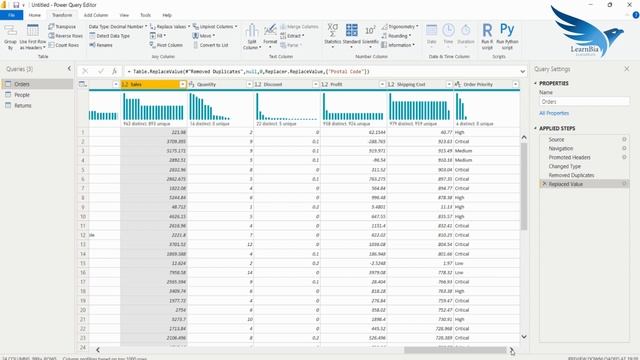The width and height of the screenshot is (640, 360).
Task: Open the Move dropdown
Action: click(x=204, y=36)
